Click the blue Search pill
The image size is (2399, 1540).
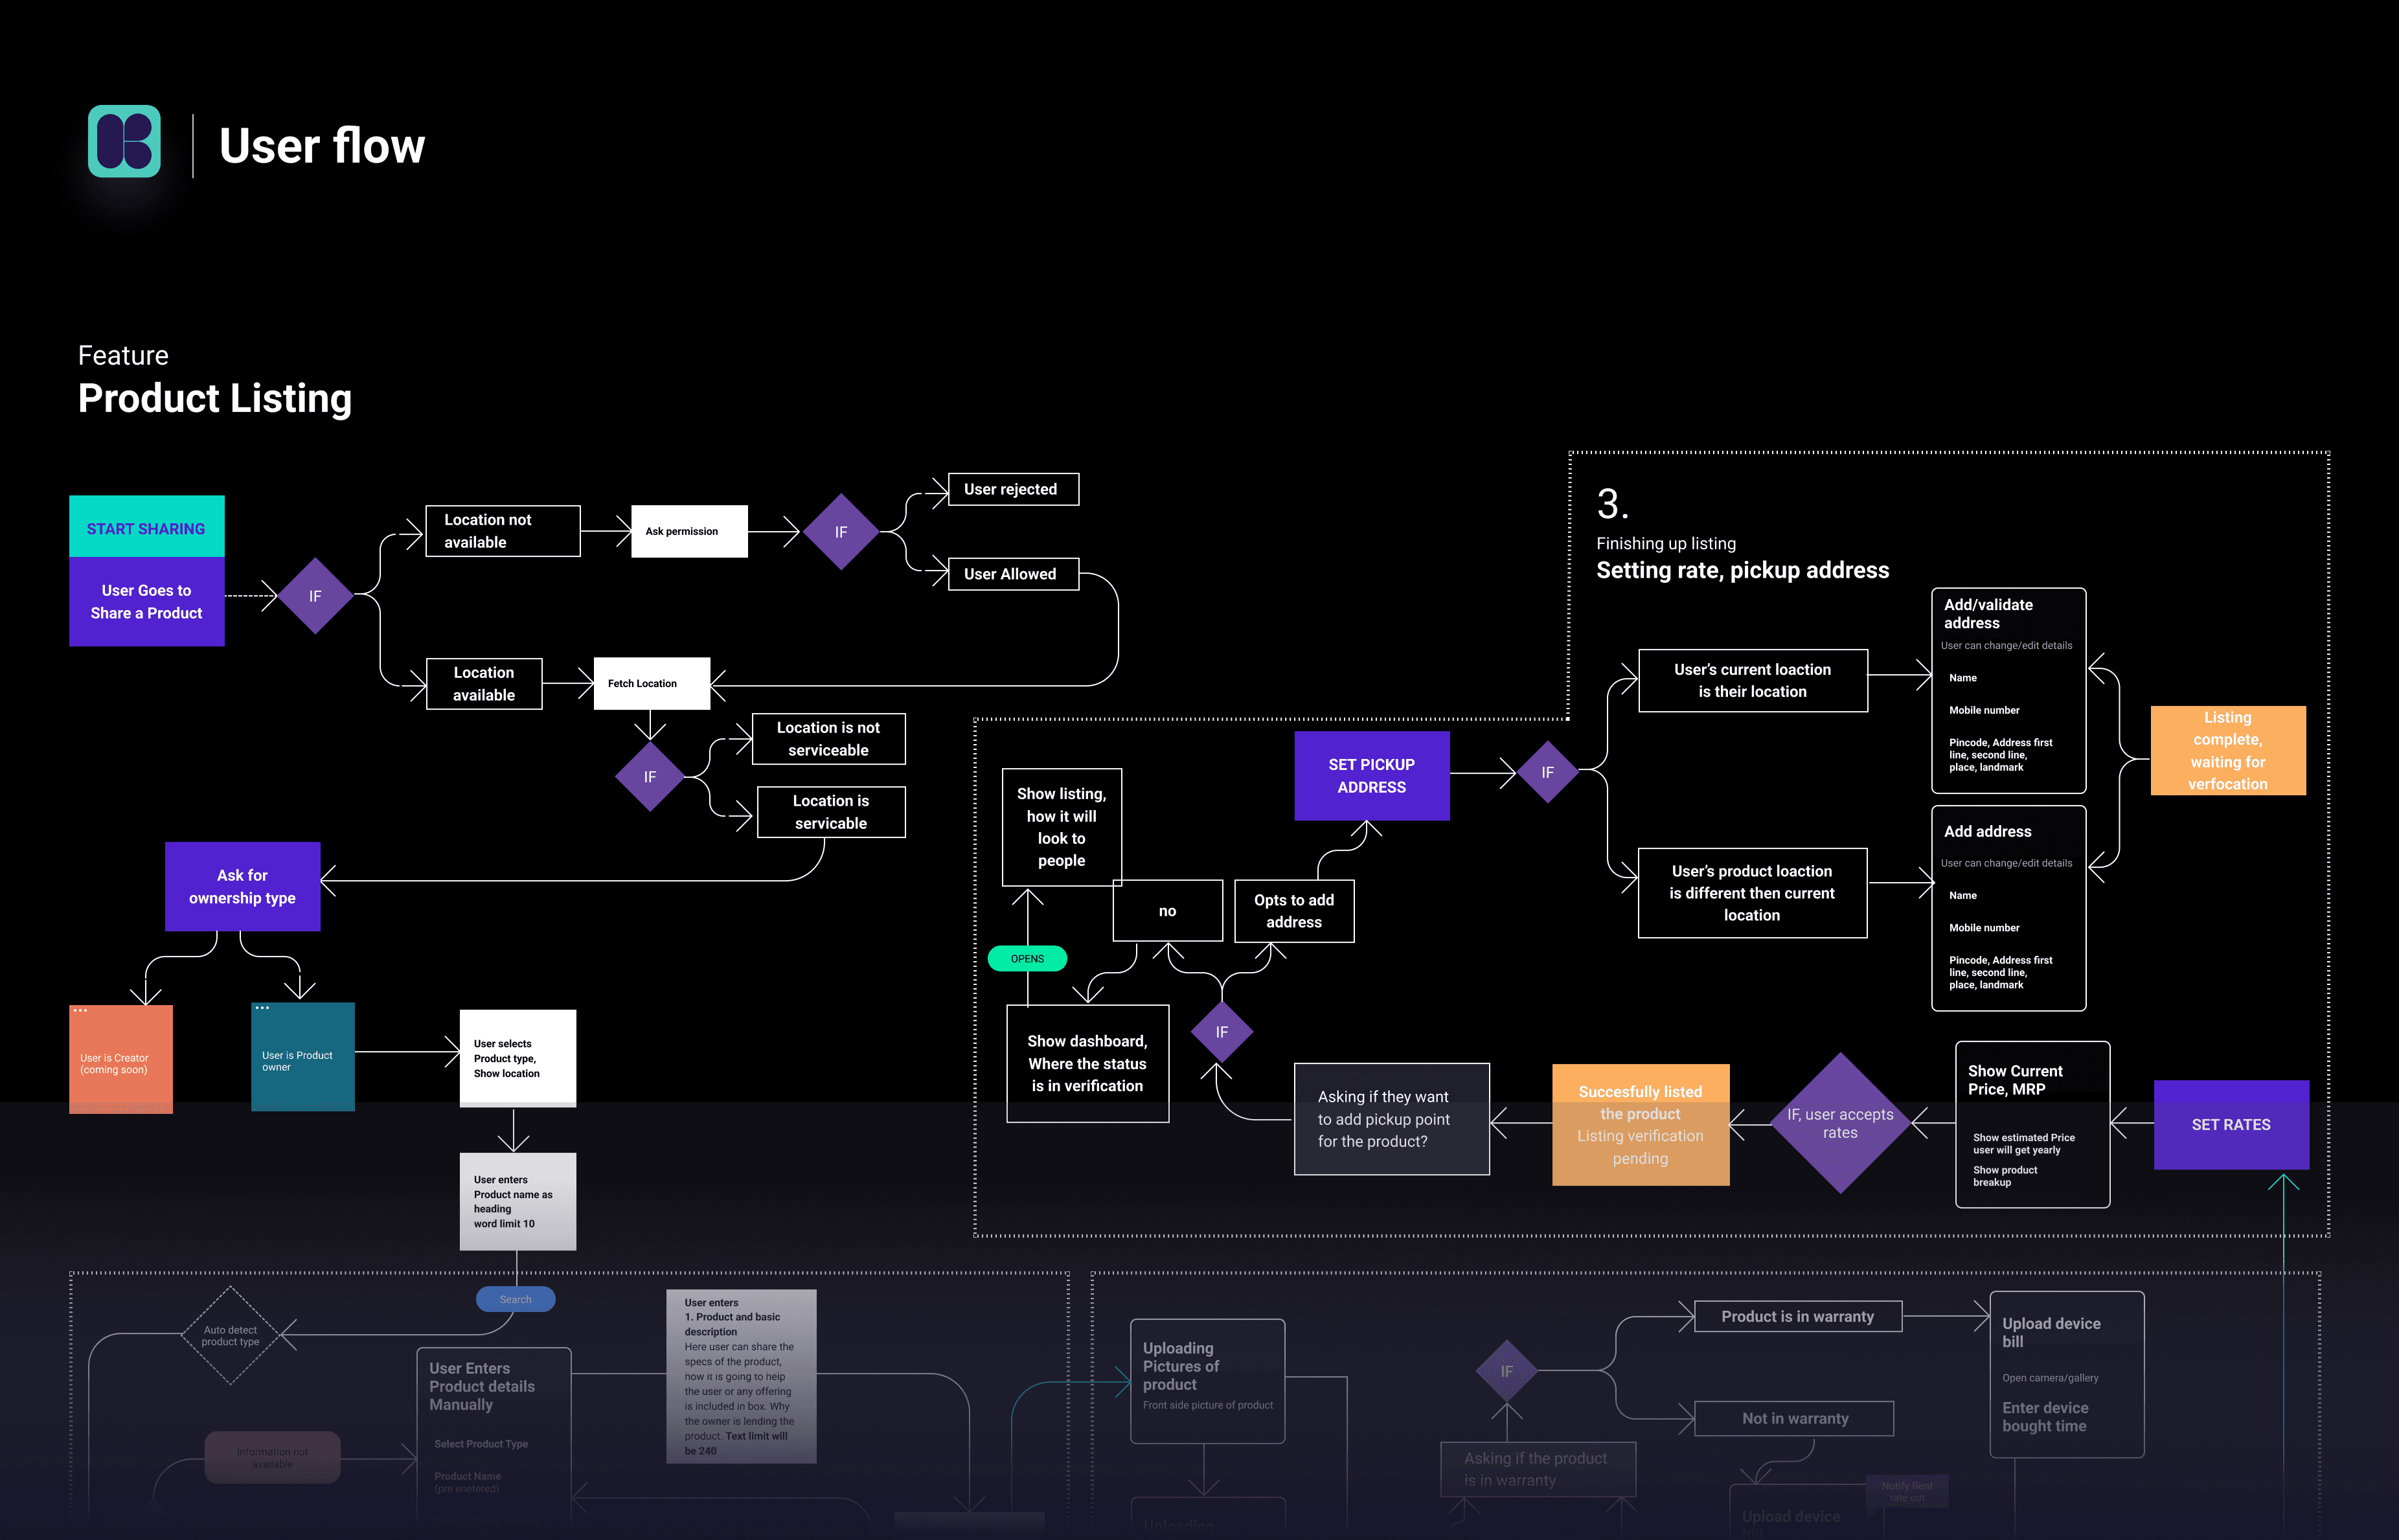click(515, 1299)
